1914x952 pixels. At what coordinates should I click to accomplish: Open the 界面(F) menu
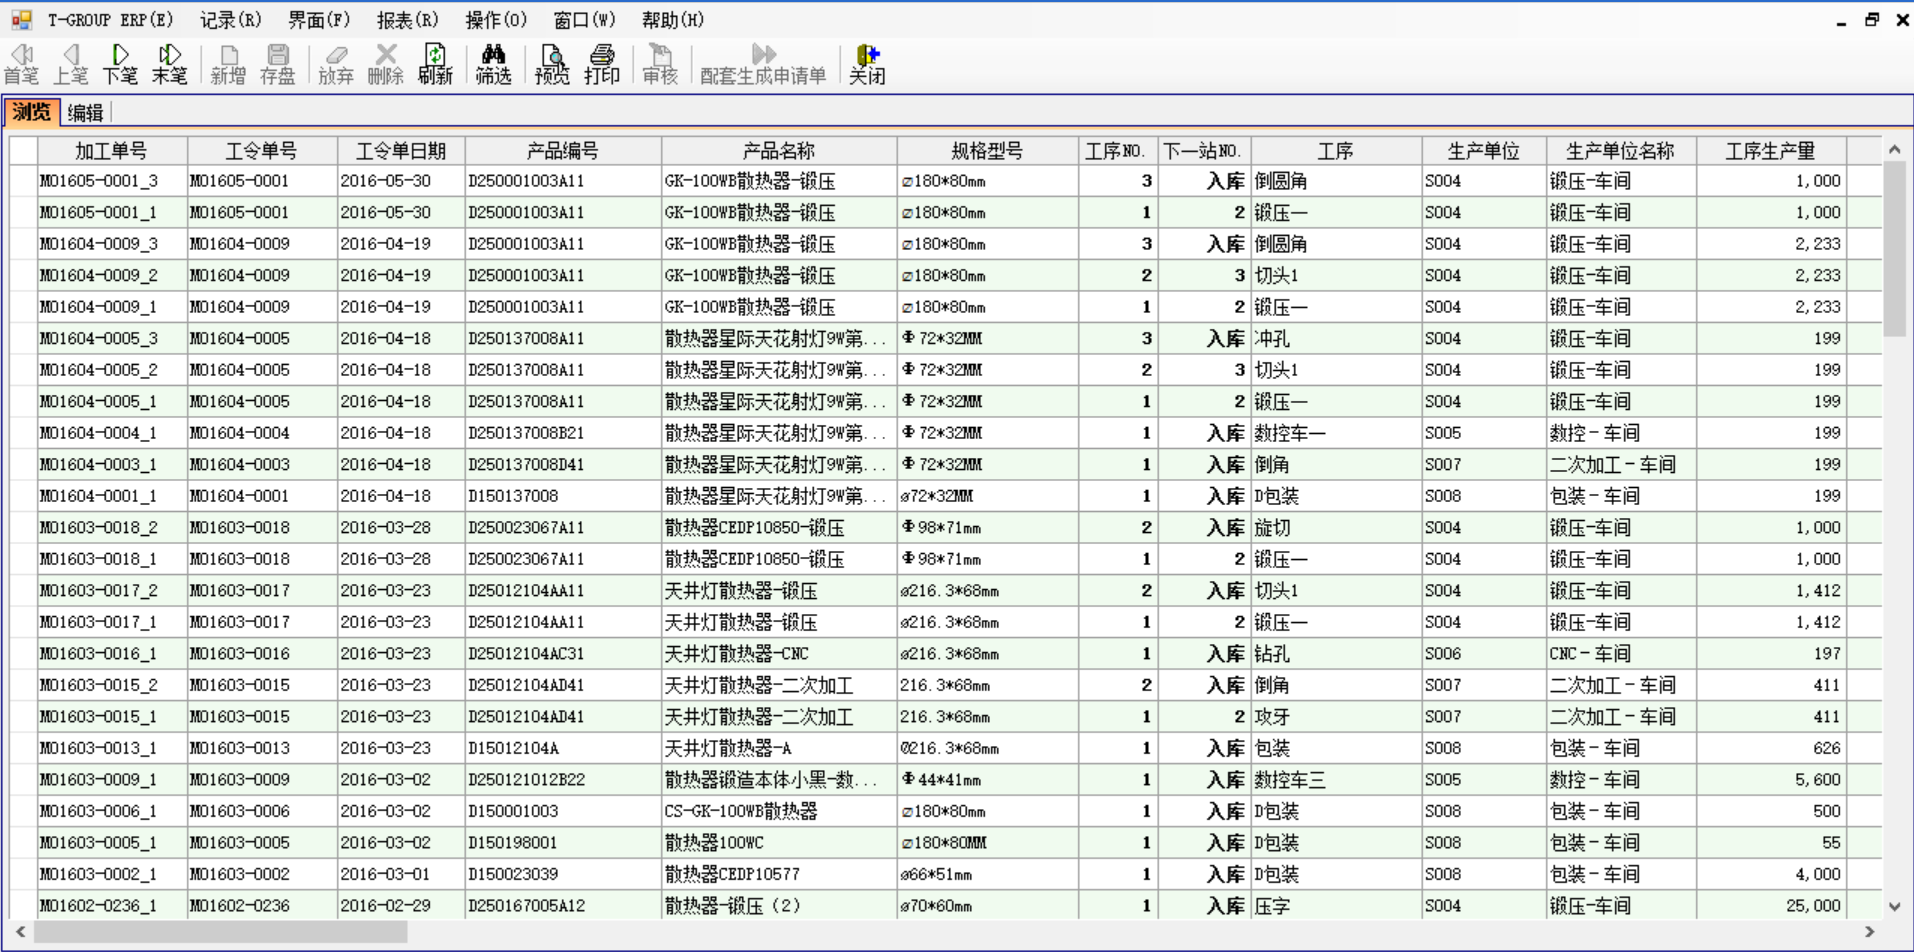point(319,20)
